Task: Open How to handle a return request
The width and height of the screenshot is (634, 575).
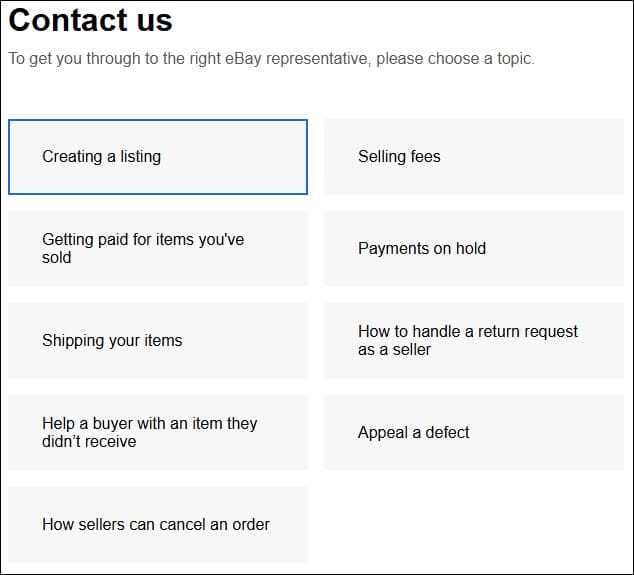Action: tap(473, 341)
